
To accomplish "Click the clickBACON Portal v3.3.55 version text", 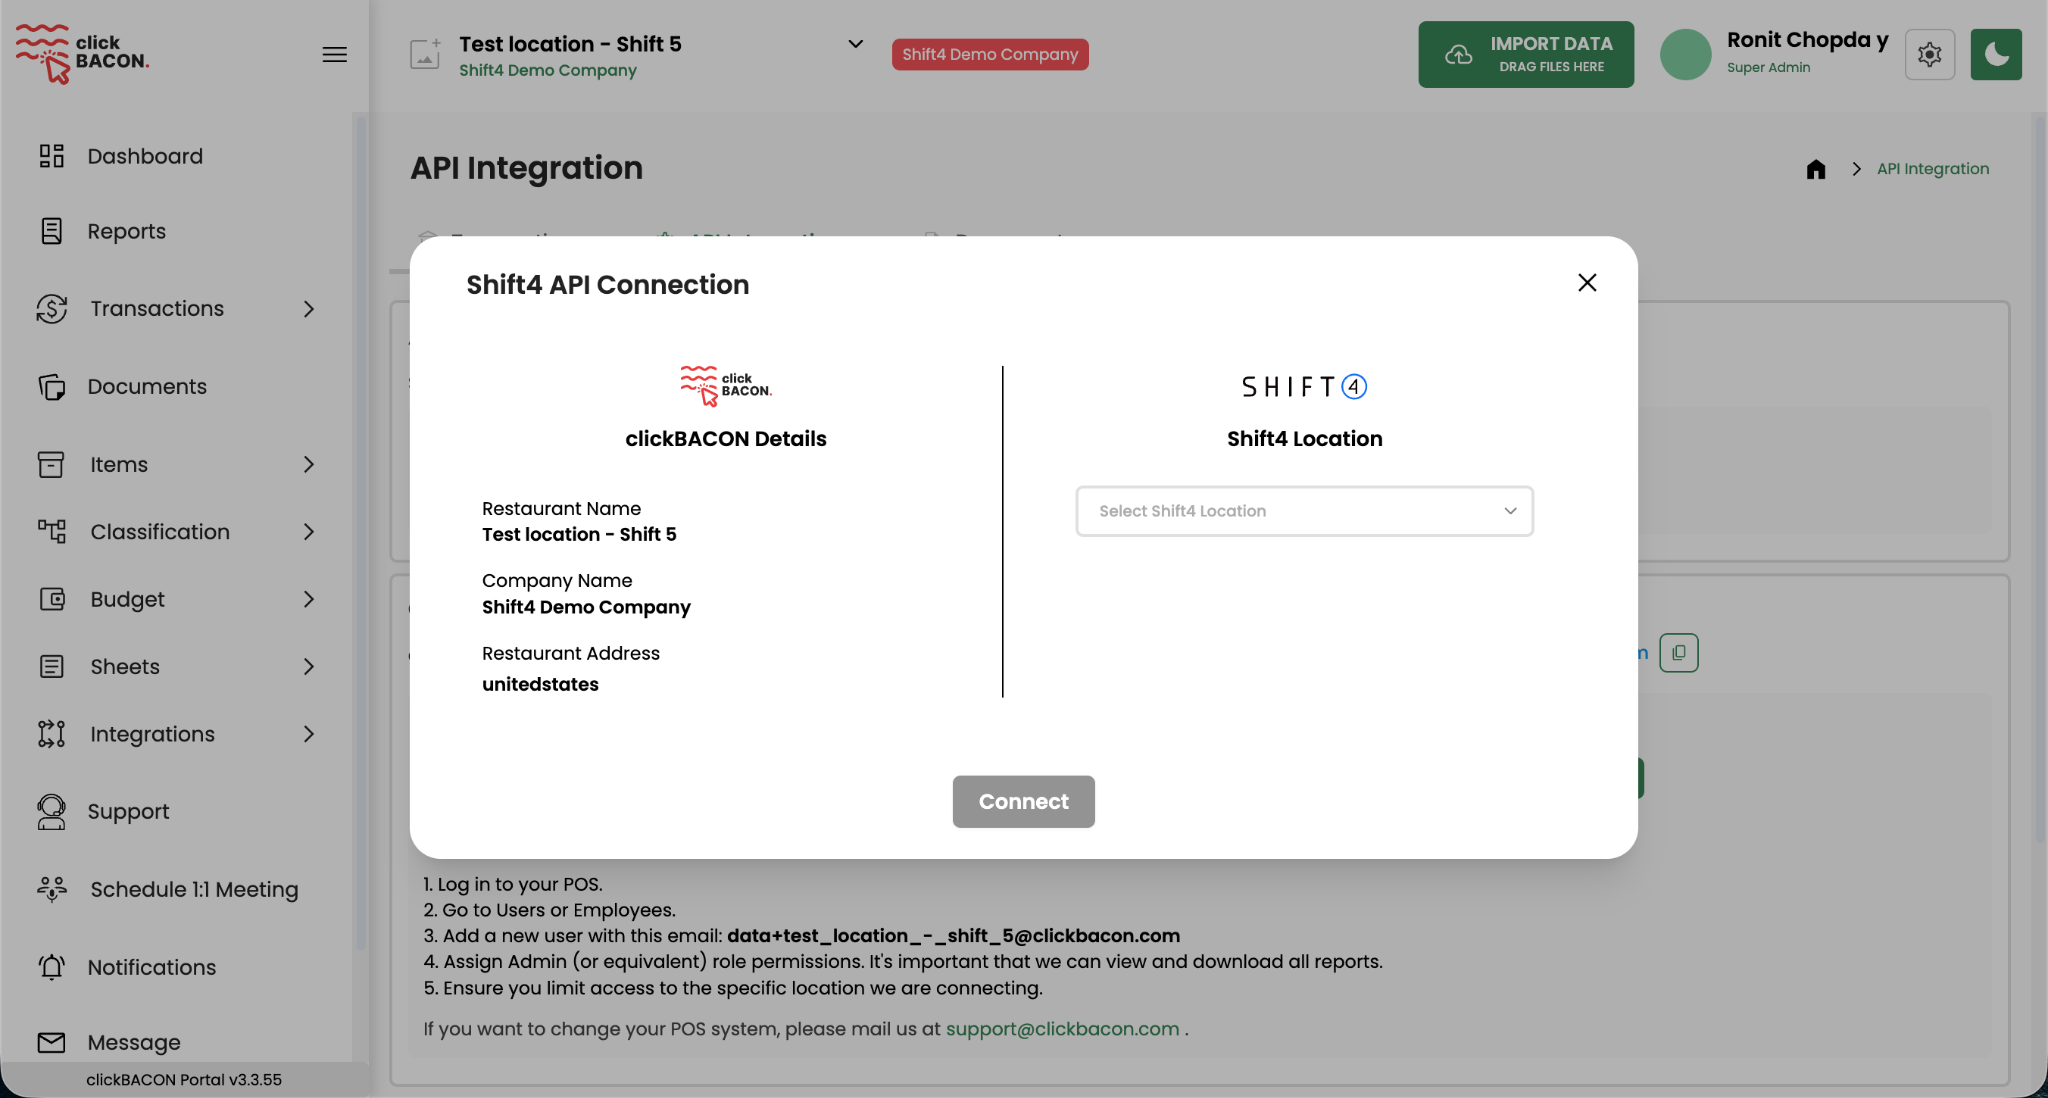I will [x=184, y=1080].
